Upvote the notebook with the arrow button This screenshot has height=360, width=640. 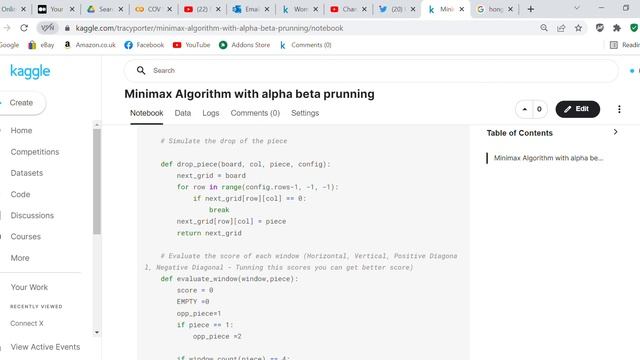pyautogui.click(x=525, y=109)
